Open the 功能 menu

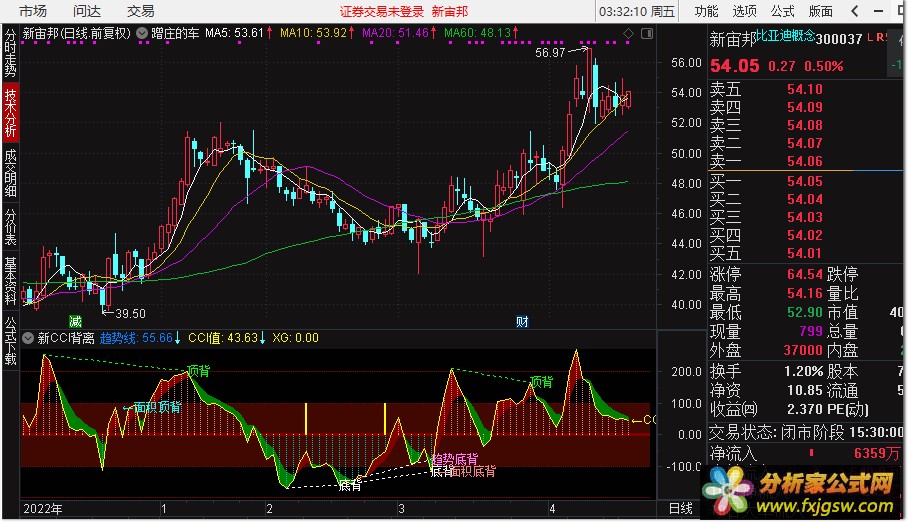pos(706,11)
